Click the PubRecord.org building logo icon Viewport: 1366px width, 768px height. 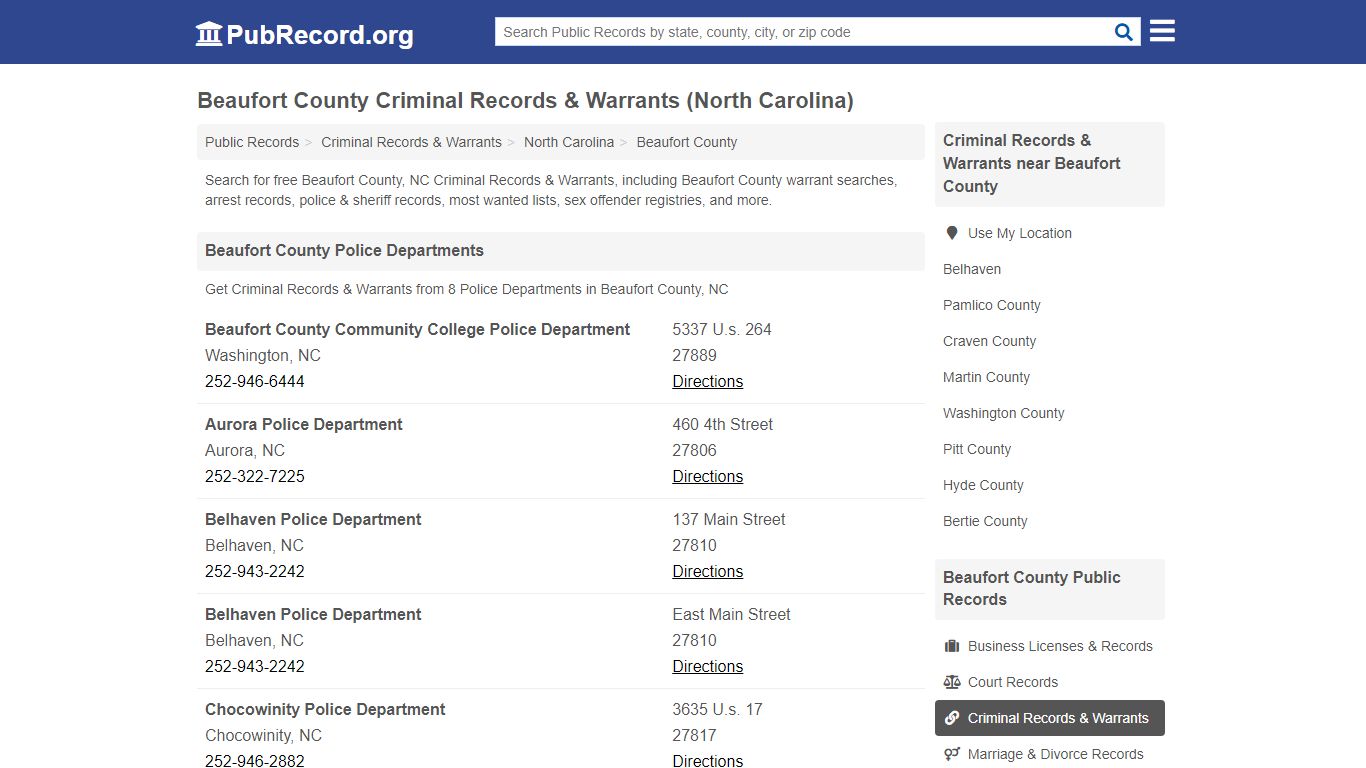209,34
